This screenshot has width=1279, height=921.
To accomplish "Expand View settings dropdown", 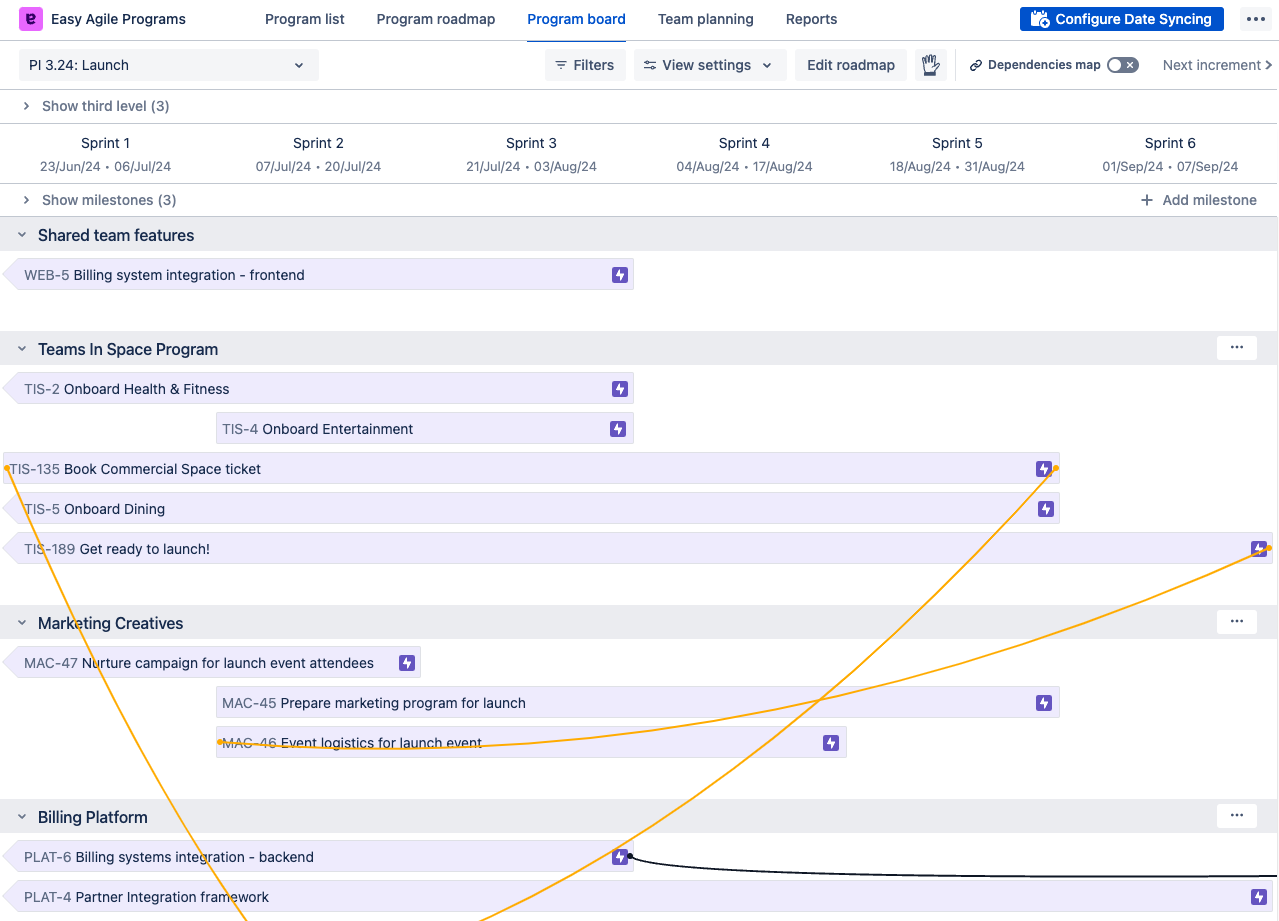I will [x=709, y=65].
